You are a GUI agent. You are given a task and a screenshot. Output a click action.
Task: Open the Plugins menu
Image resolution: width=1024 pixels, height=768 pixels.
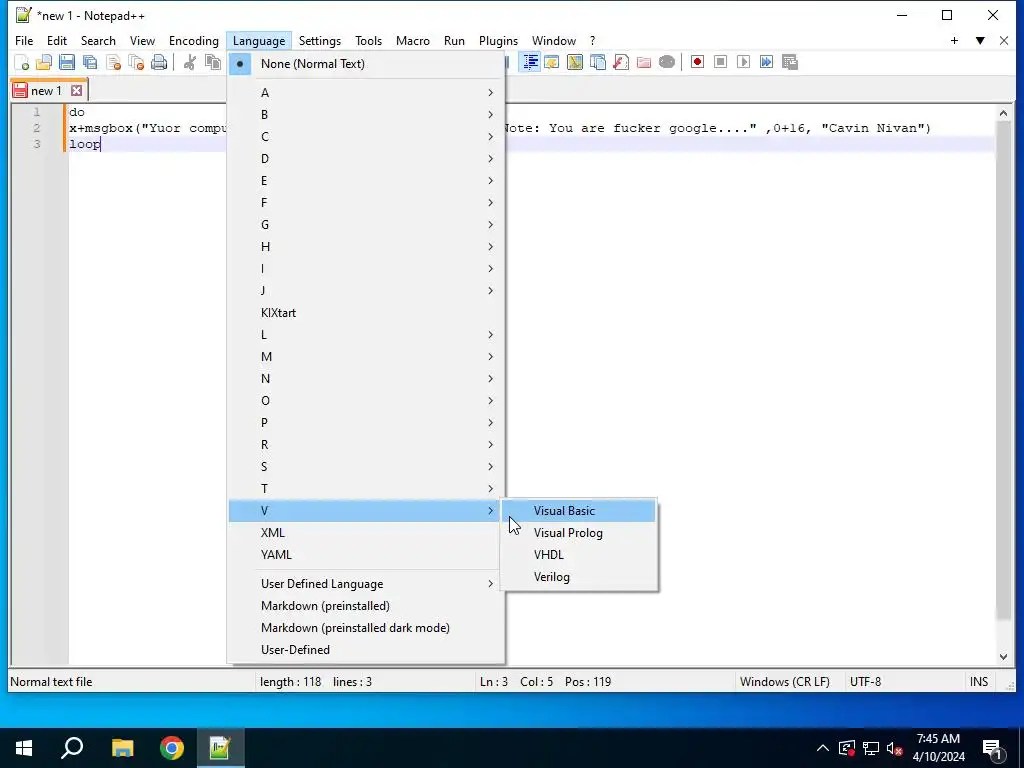pos(498,40)
